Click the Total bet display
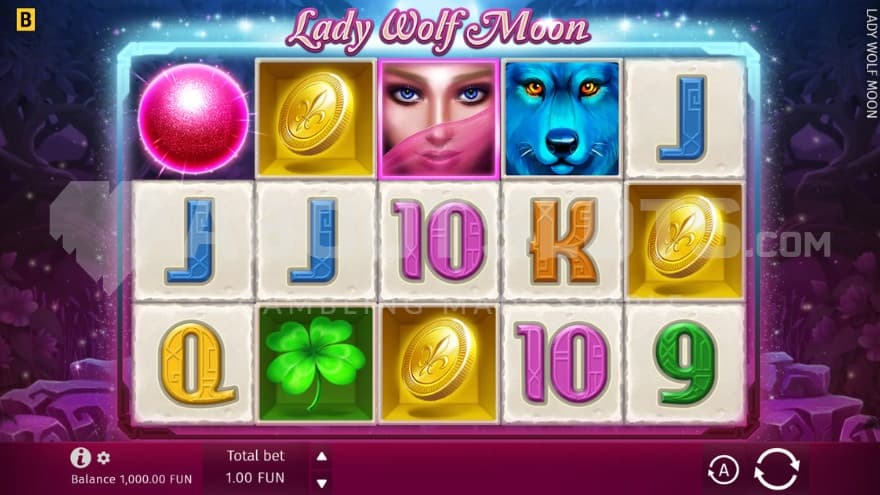Viewport: 880px width, 495px height. click(255, 467)
